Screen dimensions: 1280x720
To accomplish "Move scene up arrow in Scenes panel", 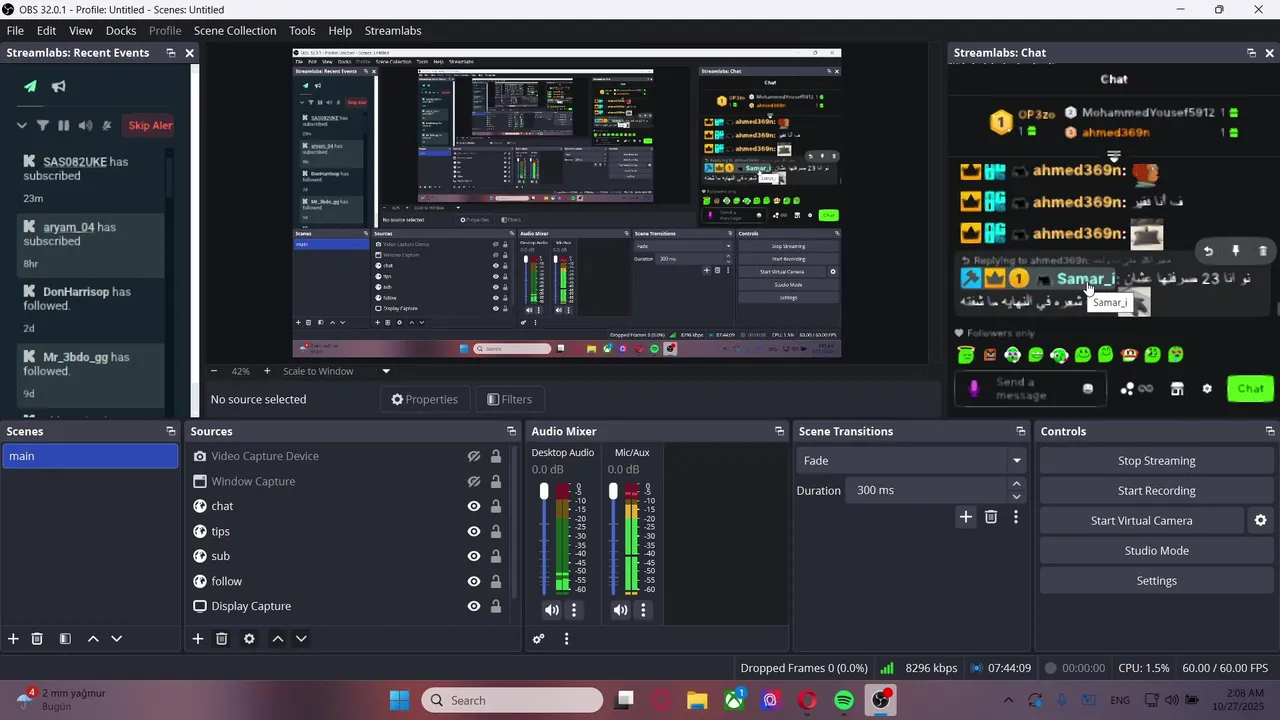I will click(x=93, y=639).
